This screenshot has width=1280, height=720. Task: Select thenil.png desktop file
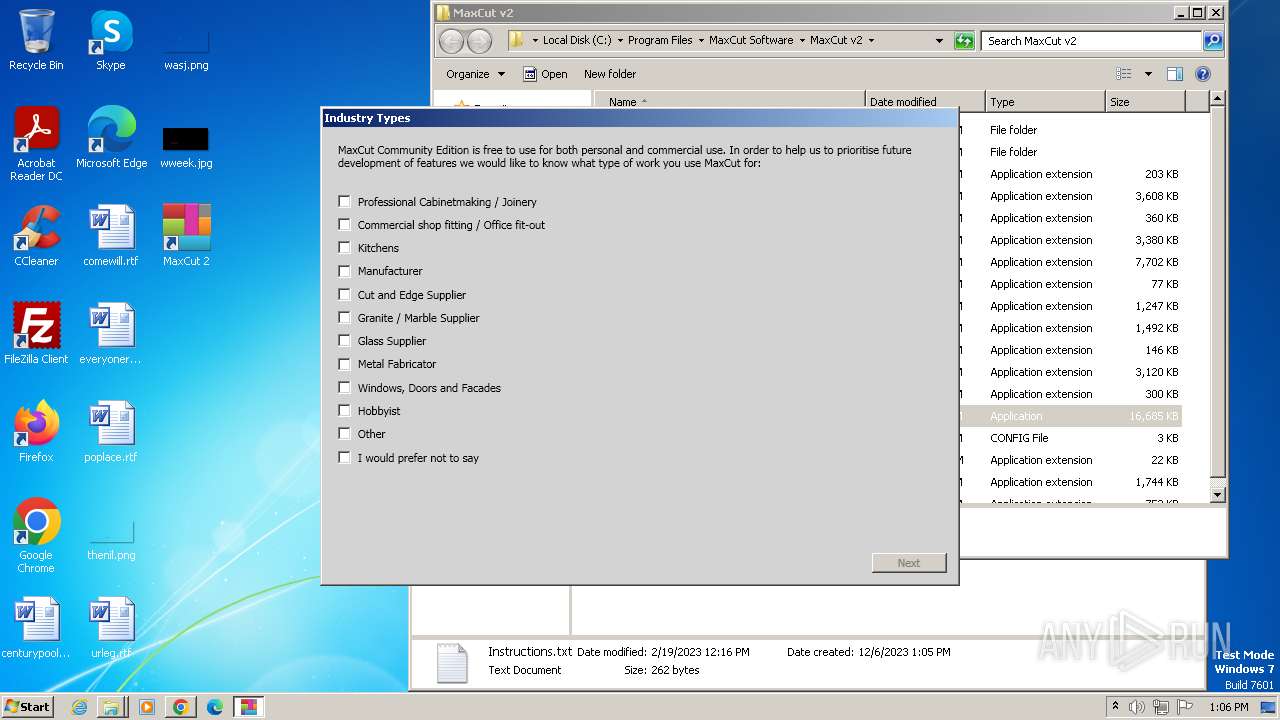click(x=111, y=540)
